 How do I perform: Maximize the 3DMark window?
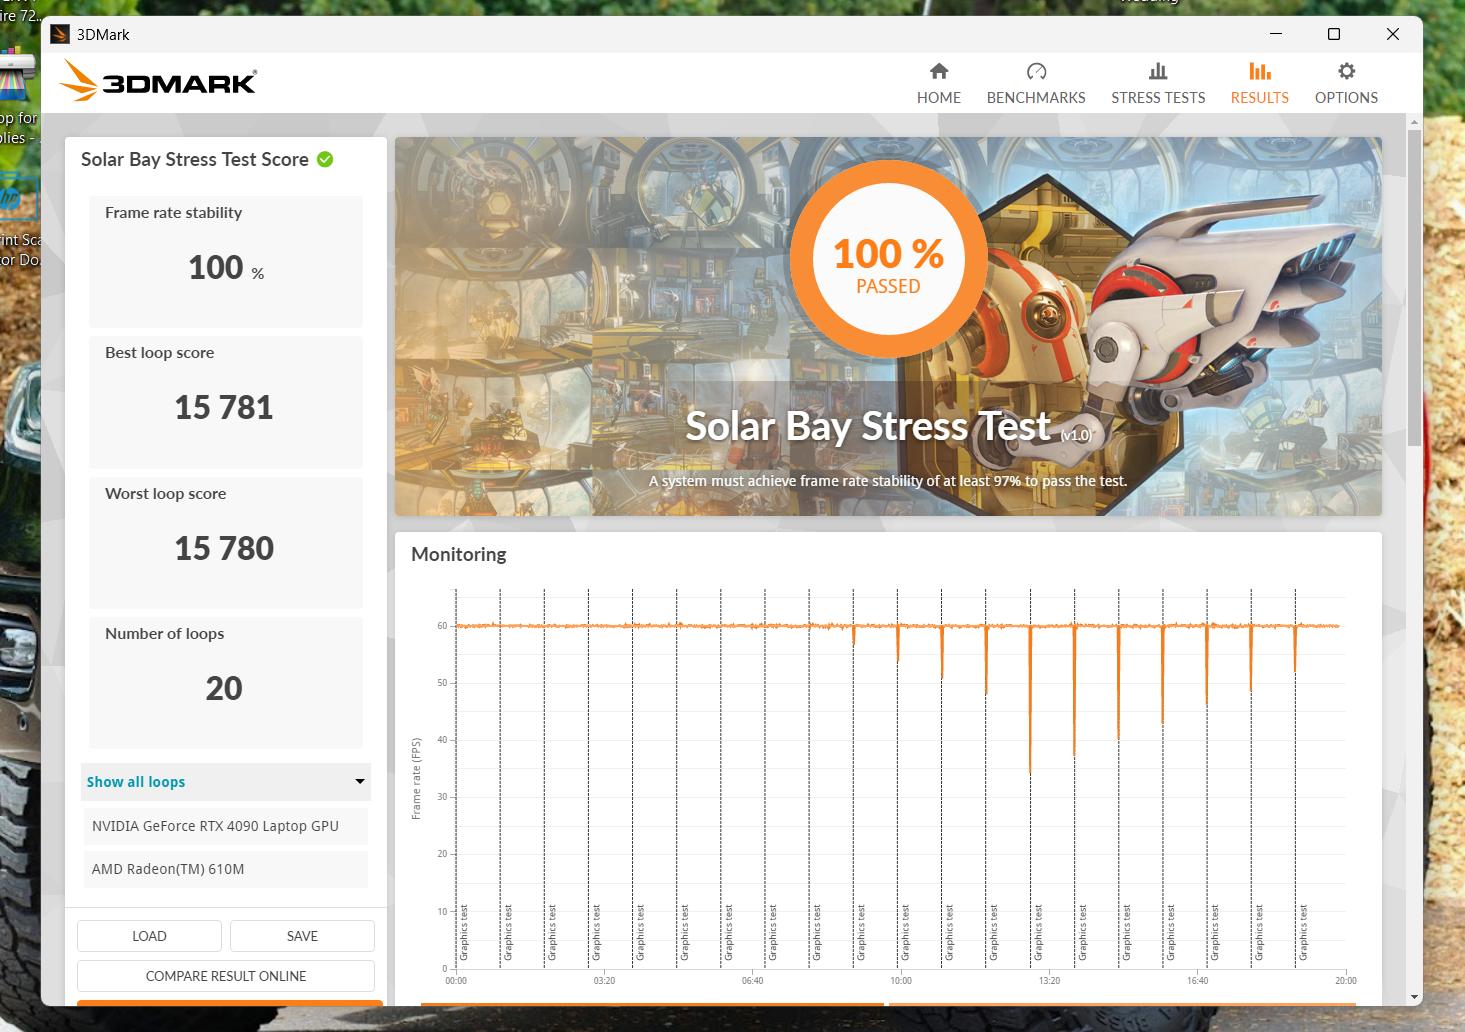point(1333,34)
